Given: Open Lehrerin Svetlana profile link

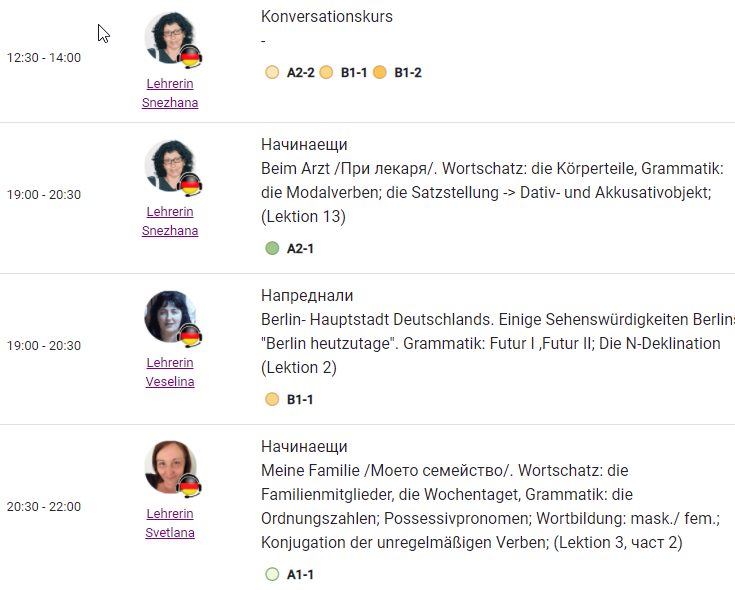Looking at the screenshot, I should click(170, 523).
